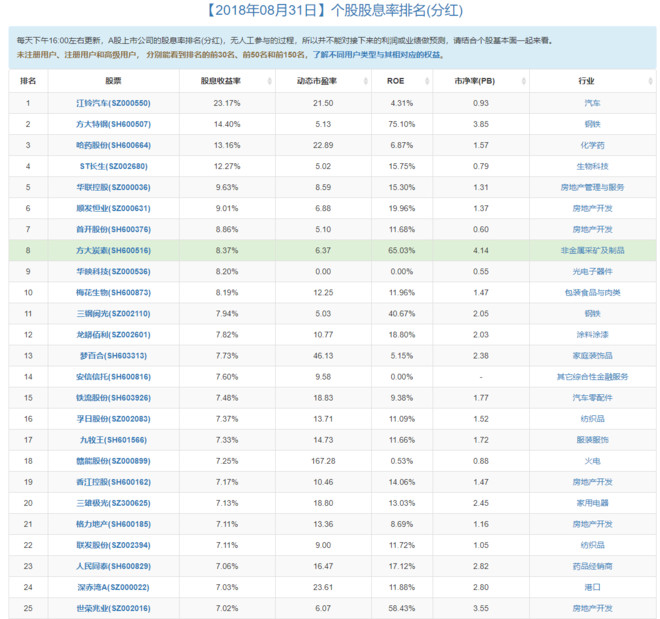
Task: Open stock link 世荣兆业(SZ002016)
Action: point(113,608)
